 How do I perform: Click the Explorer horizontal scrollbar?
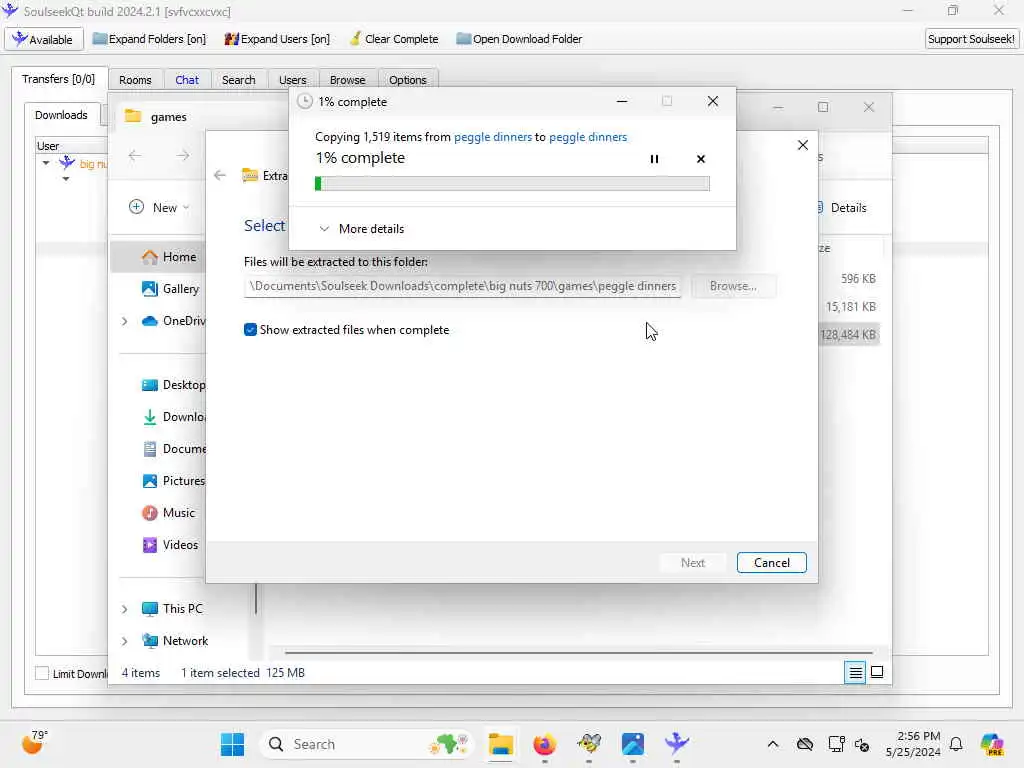(579, 652)
